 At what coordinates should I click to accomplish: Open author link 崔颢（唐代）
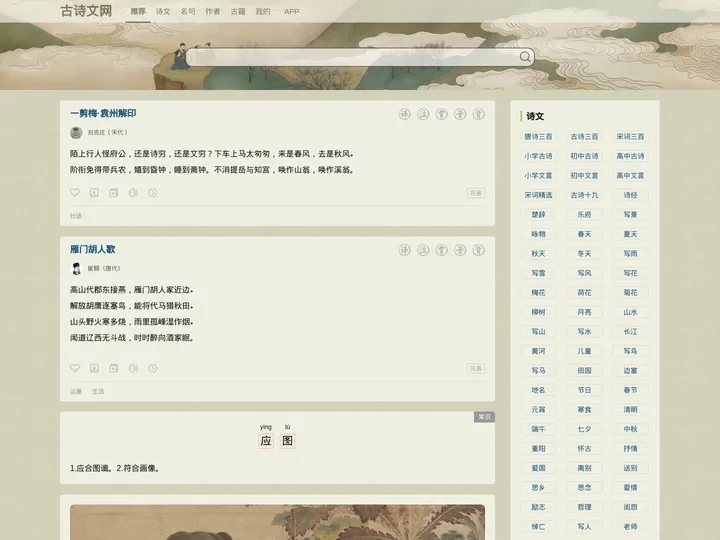104,268
